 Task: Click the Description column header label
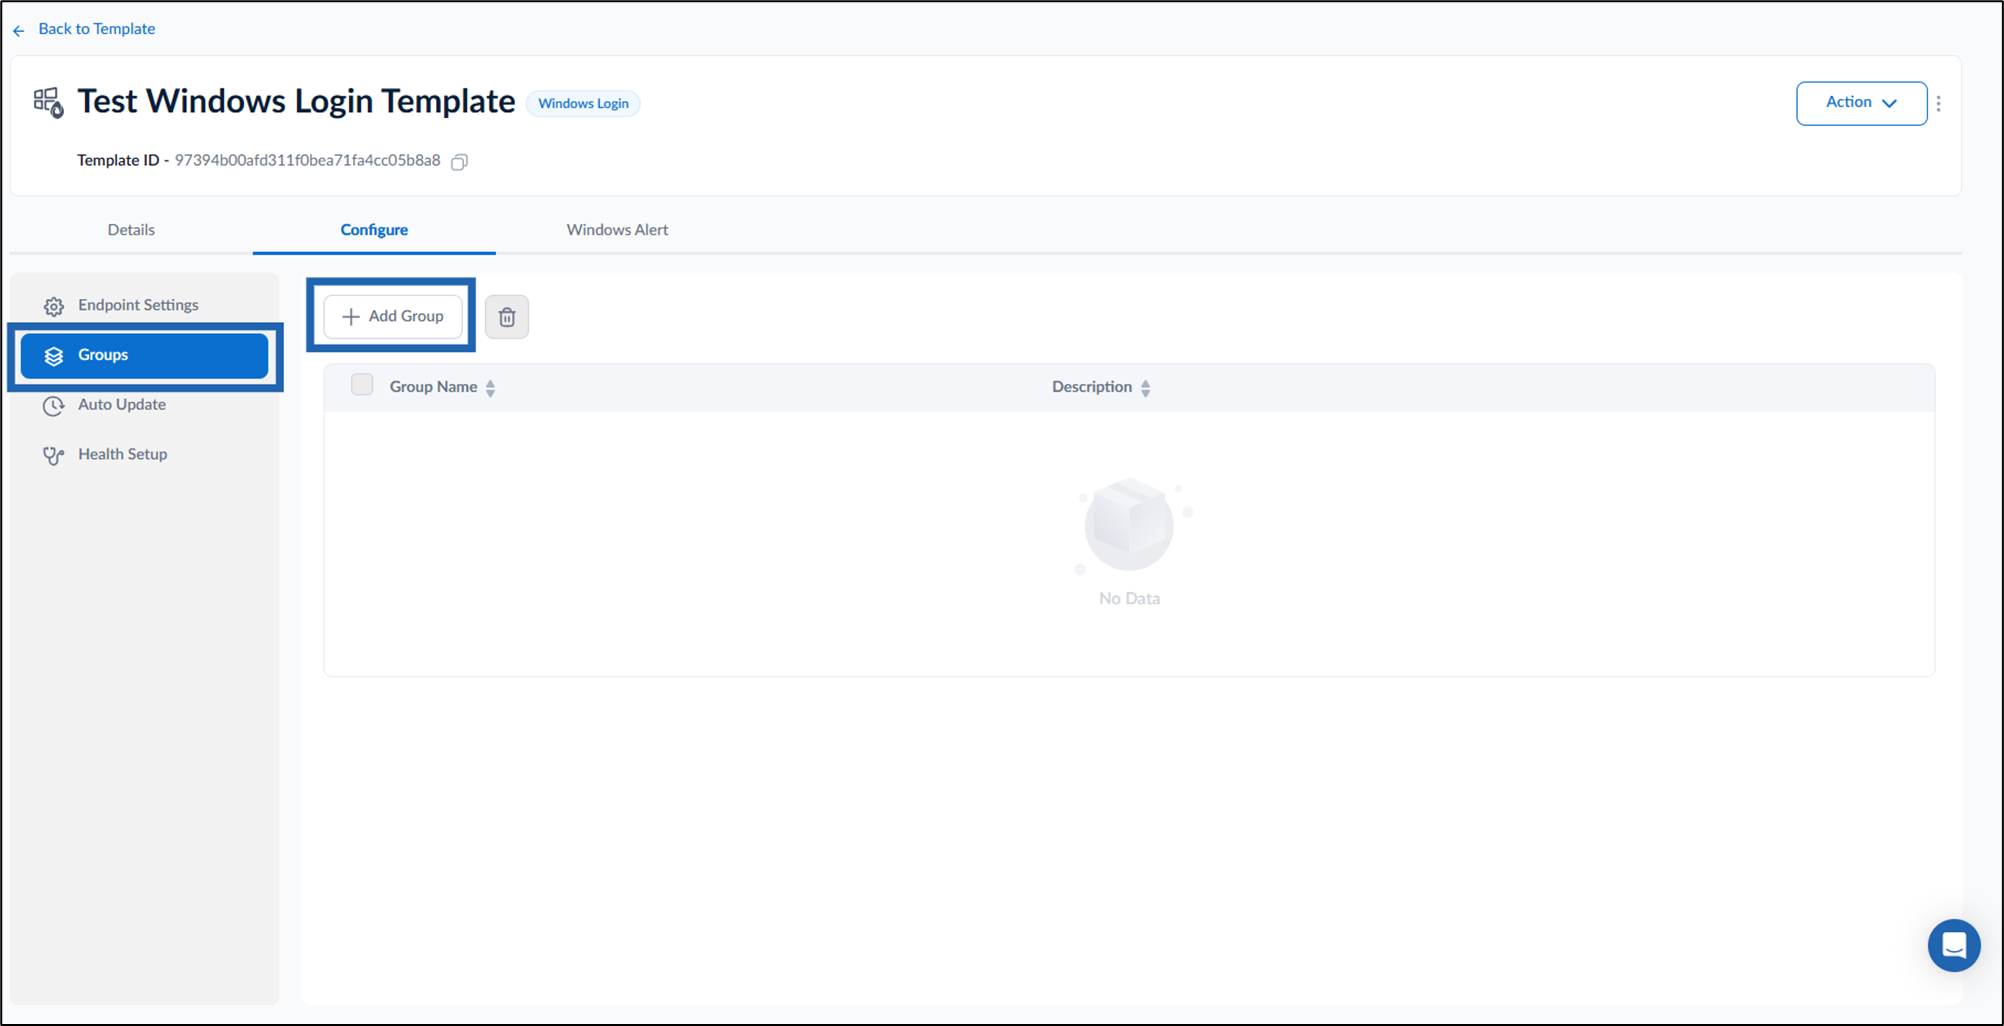[x=1092, y=387]
